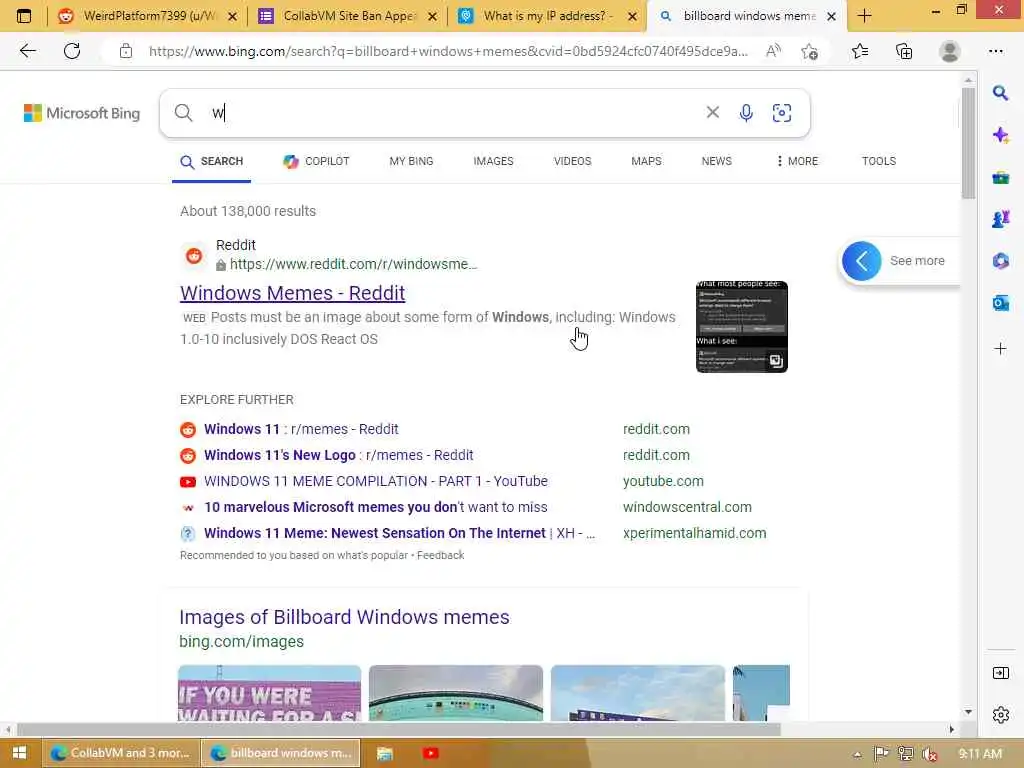Go to Microsoft Bing home logo
The width and height of the screenshot is (1024, 768).
click(x=82, y=113)
